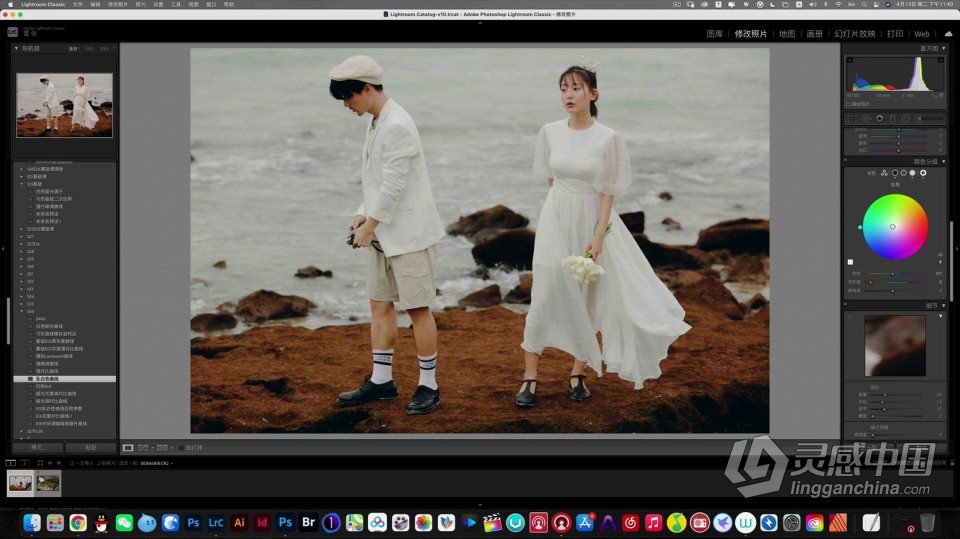Select the radial filter tool

click(906, 118)
